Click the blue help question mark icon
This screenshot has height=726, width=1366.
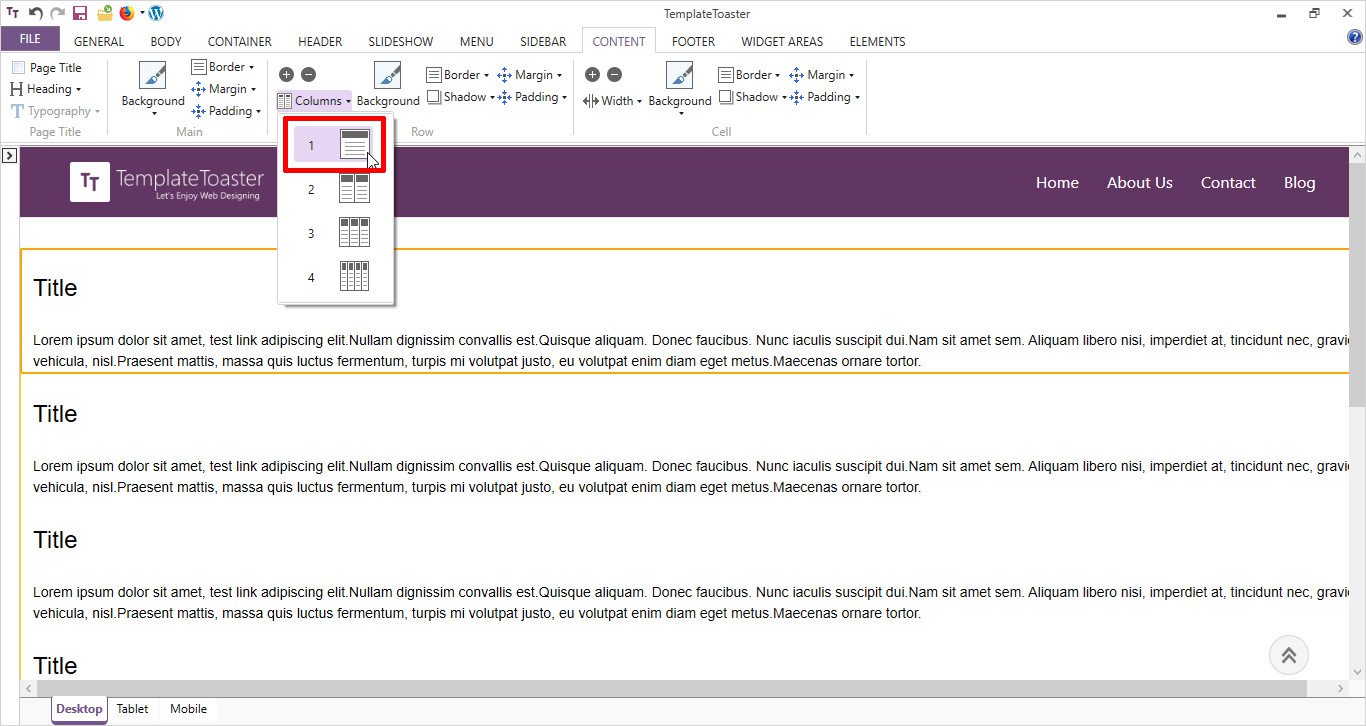(1355, 38)
